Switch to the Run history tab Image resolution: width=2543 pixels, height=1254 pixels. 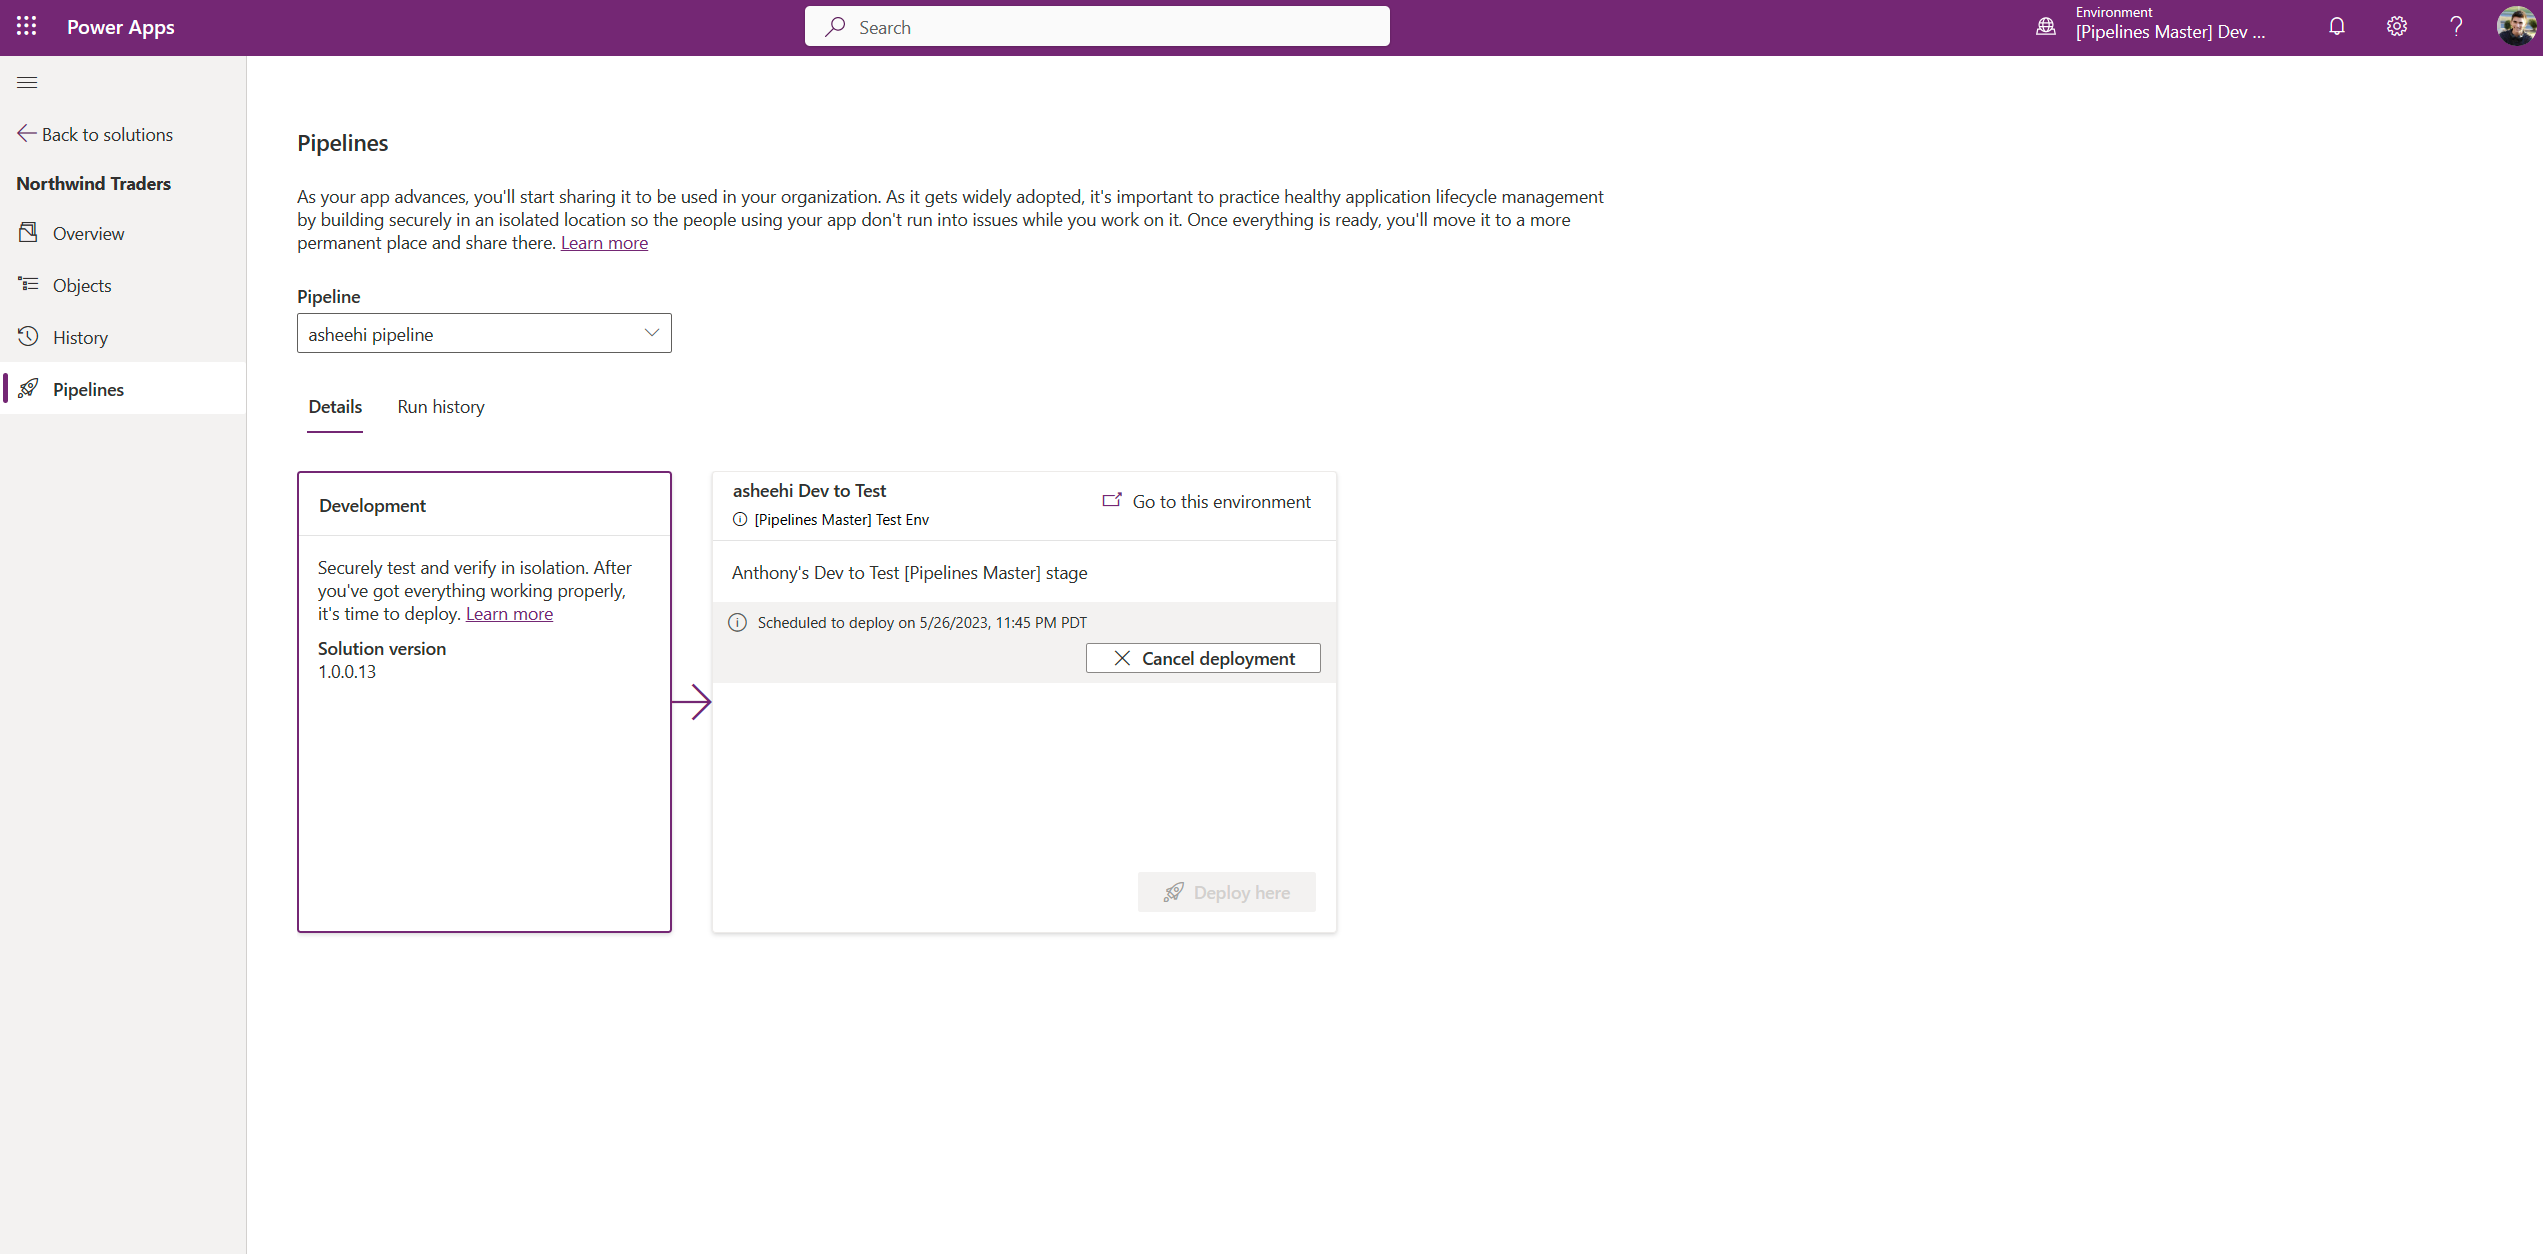tap(440, 406)
